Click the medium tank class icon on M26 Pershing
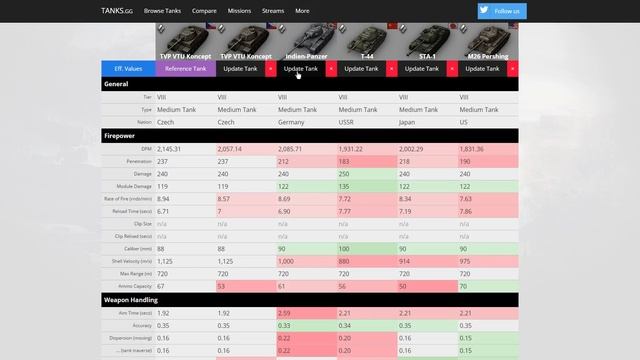Image resolution: width=640 pixels, height=360 pixels. pos(463,28)
